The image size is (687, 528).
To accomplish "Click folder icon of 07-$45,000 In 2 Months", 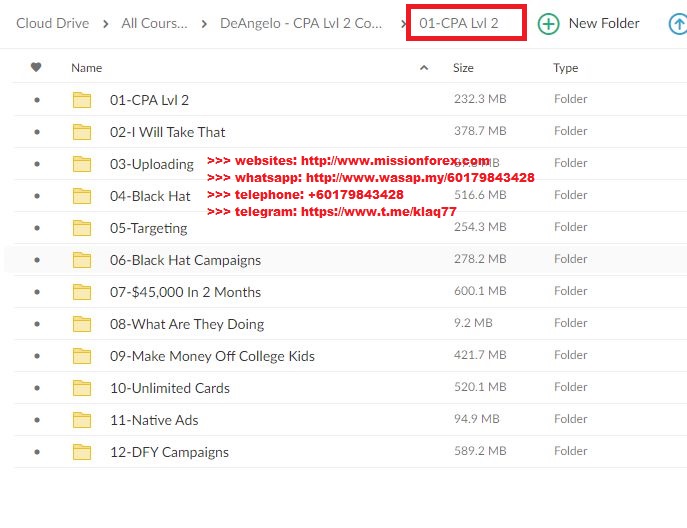I will (82, 292).
